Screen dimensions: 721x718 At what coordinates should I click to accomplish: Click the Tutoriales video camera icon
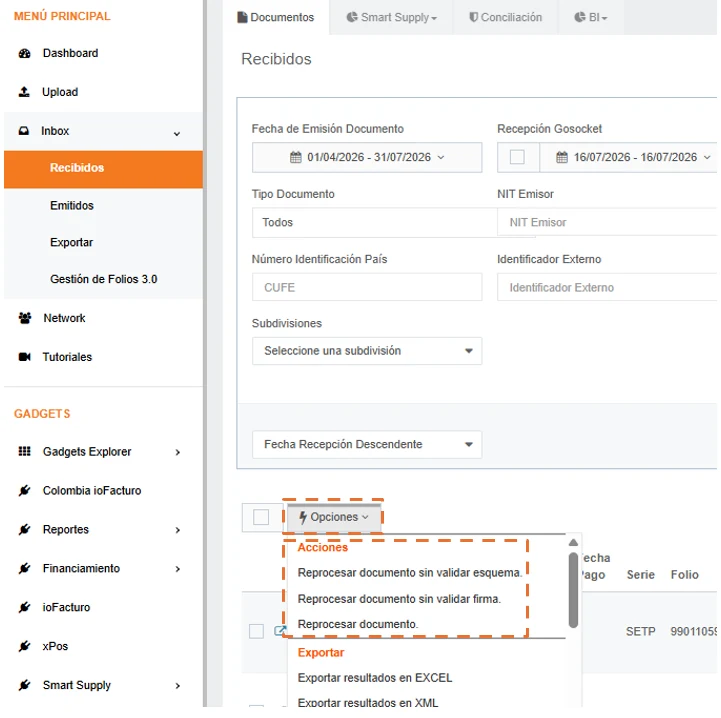[24, 357]
